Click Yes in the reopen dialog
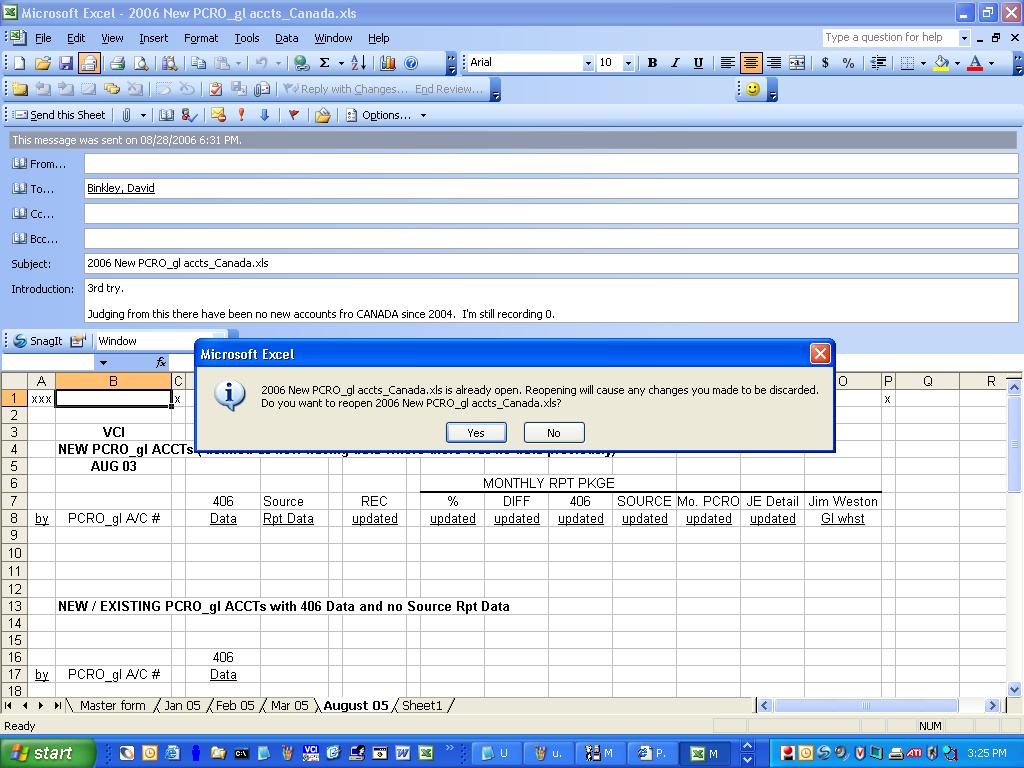 click(475, 433)
